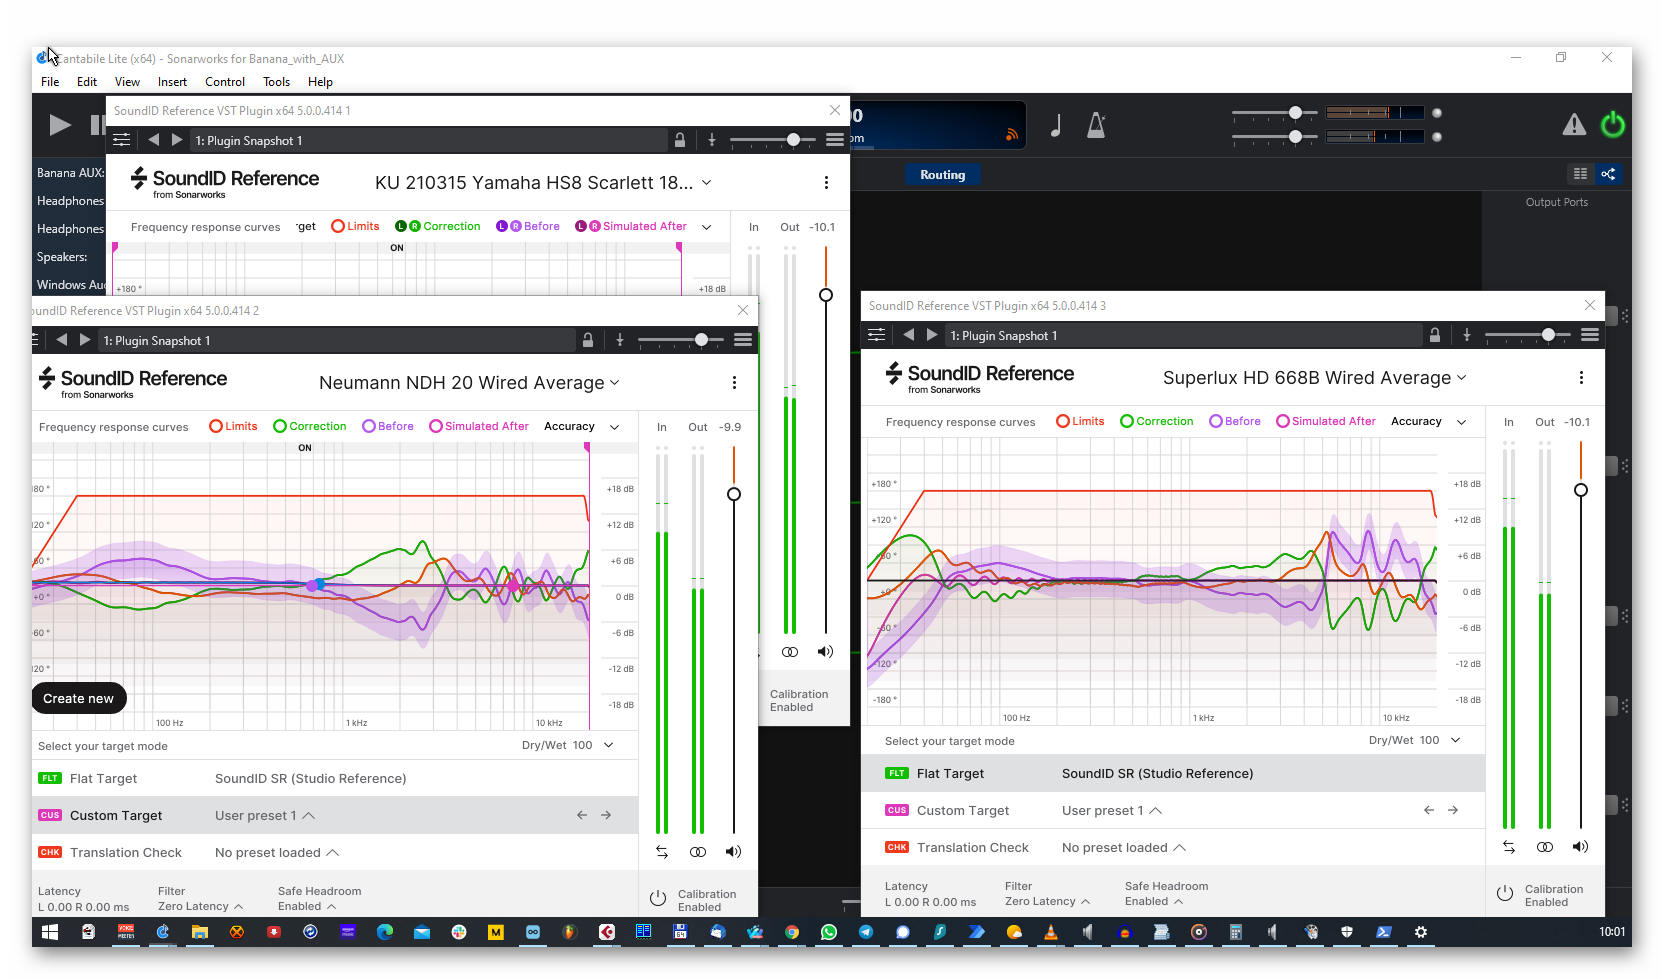The height and width of the screenshot is (979, 1664).
Task: Toggle Correction curve in Neumann plugin
Action: click(310, 427)
